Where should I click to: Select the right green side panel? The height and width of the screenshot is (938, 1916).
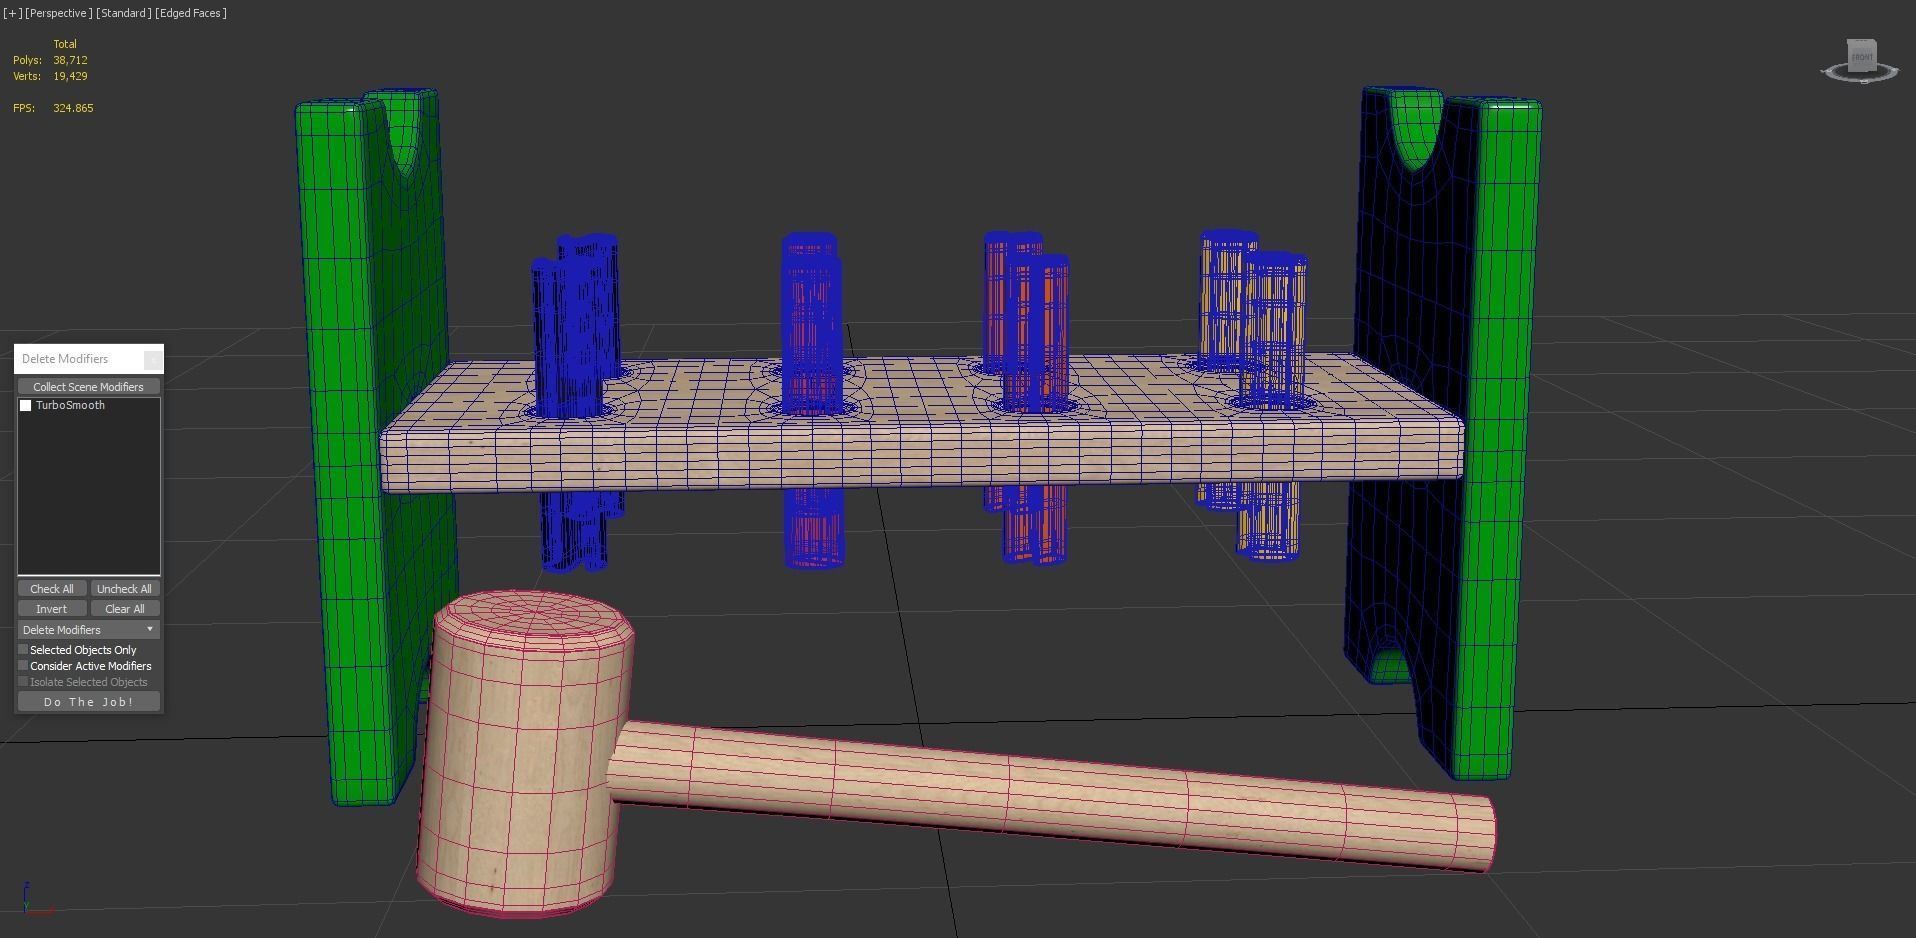(x=1495, y=440)
